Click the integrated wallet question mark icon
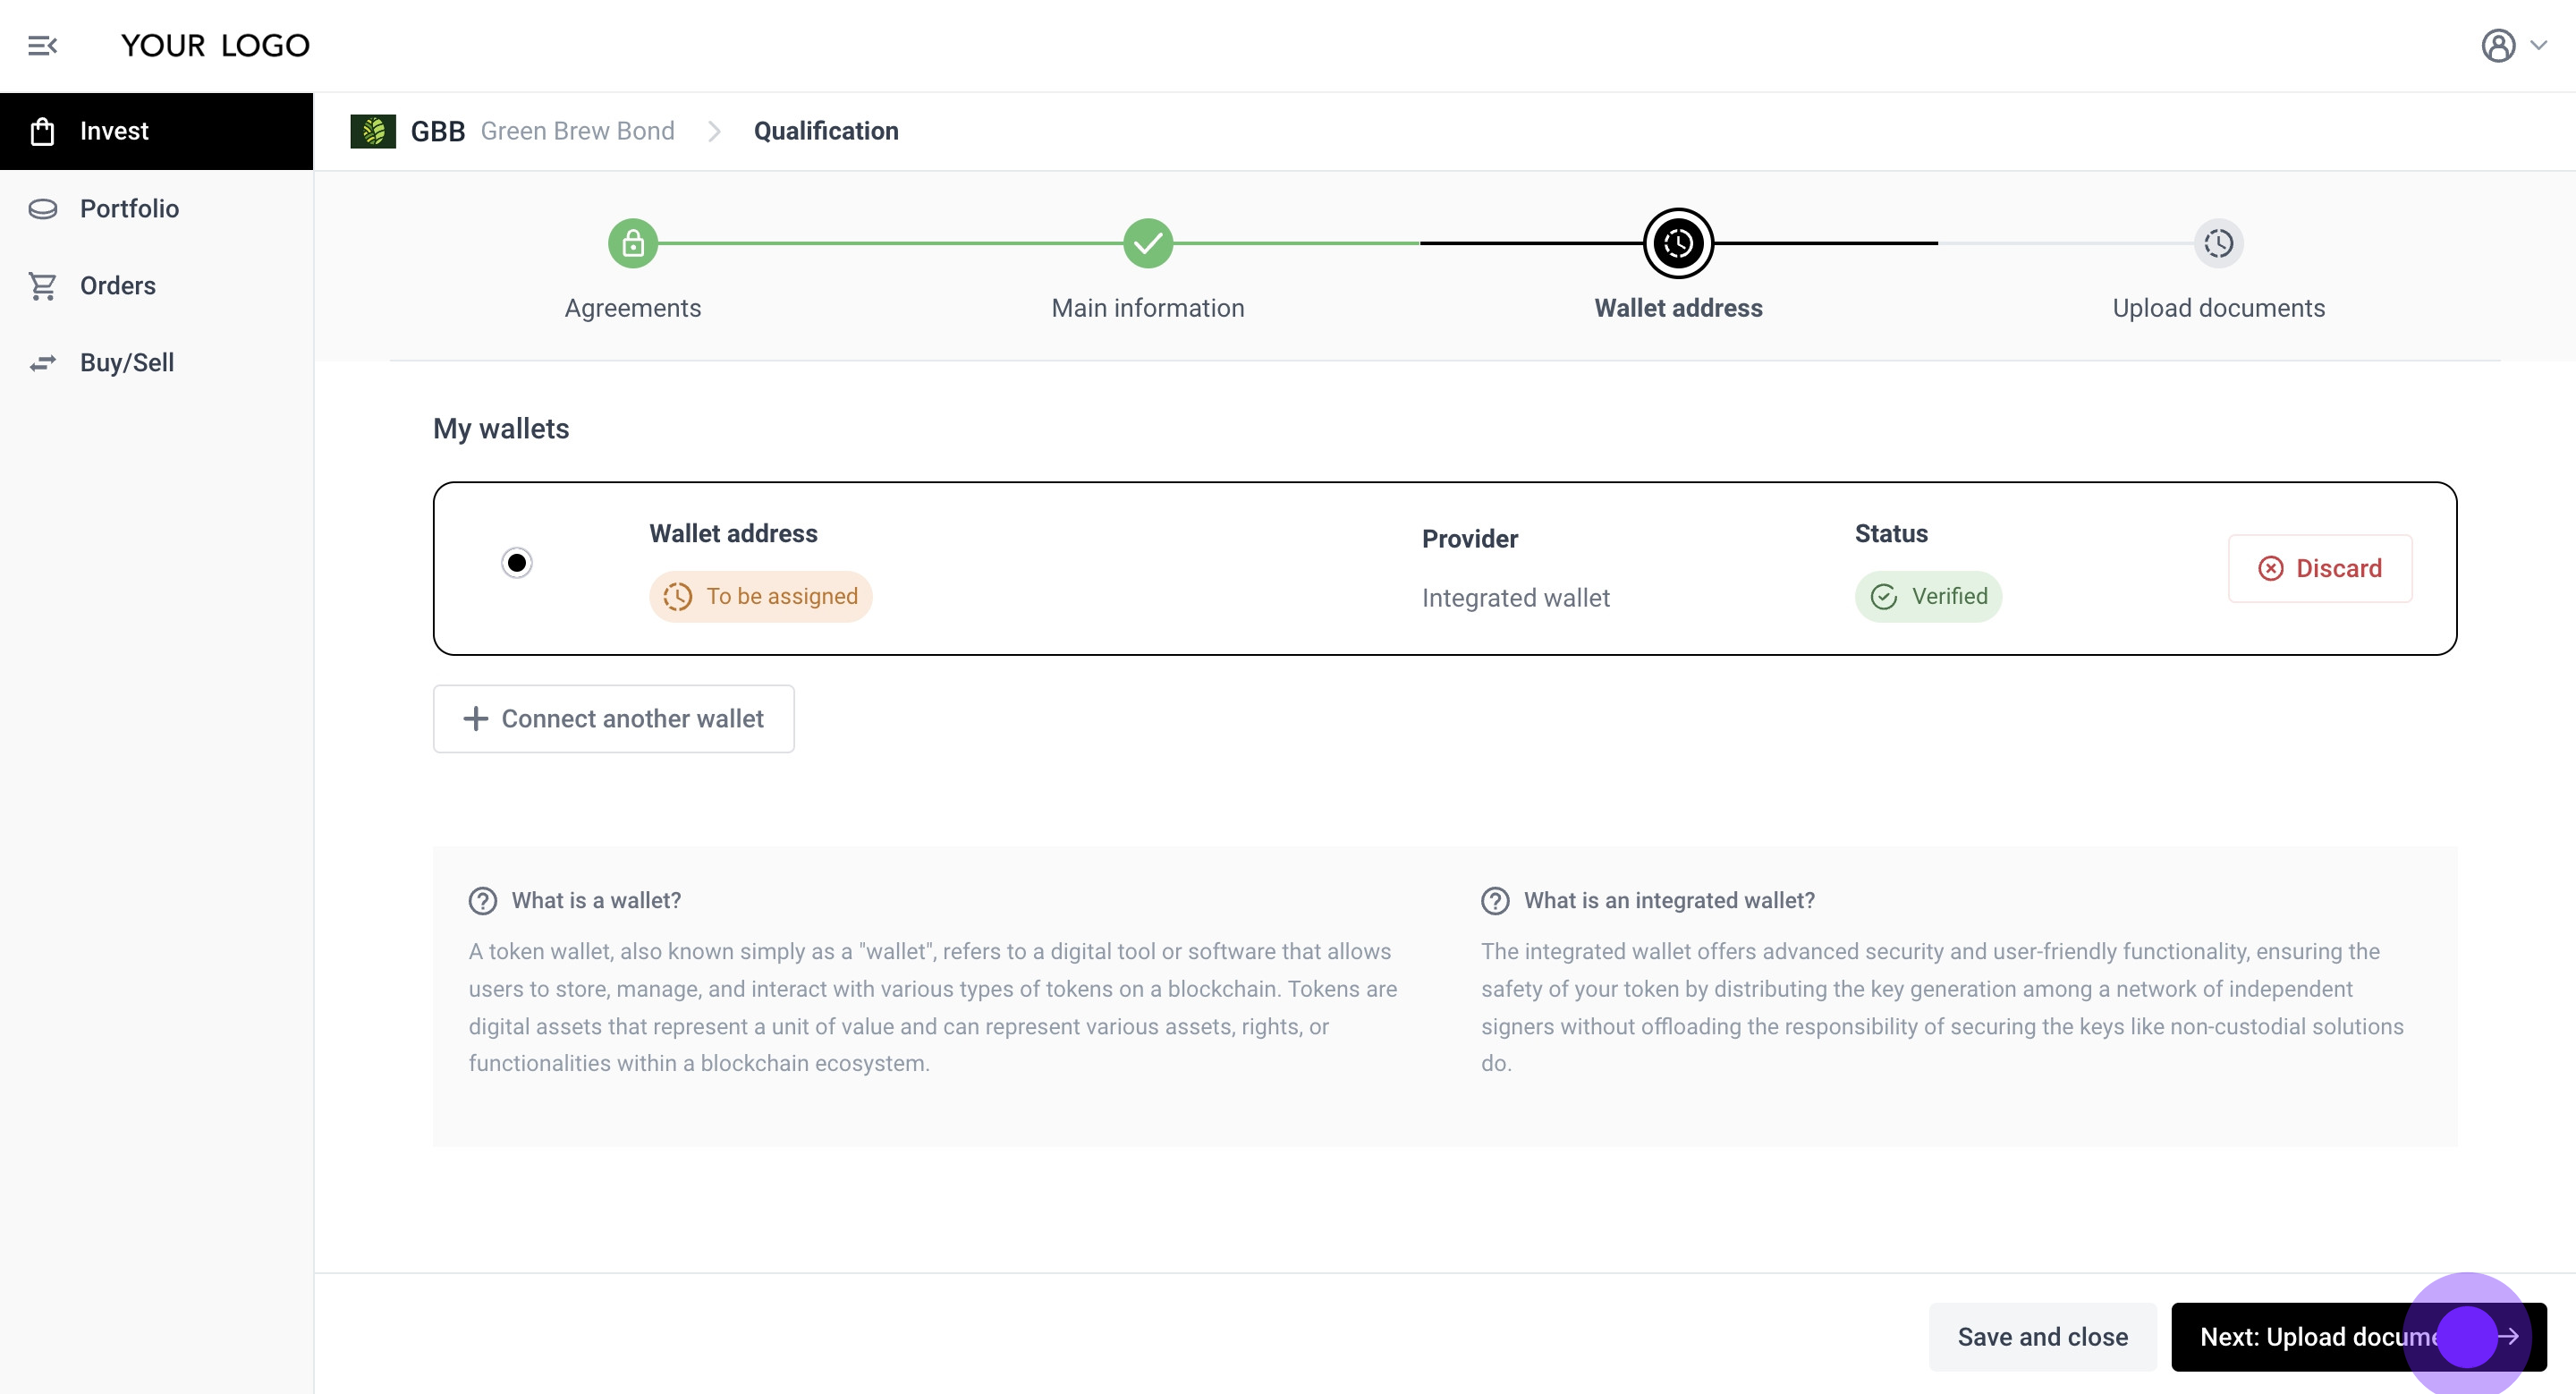 tap(1495, 901)
